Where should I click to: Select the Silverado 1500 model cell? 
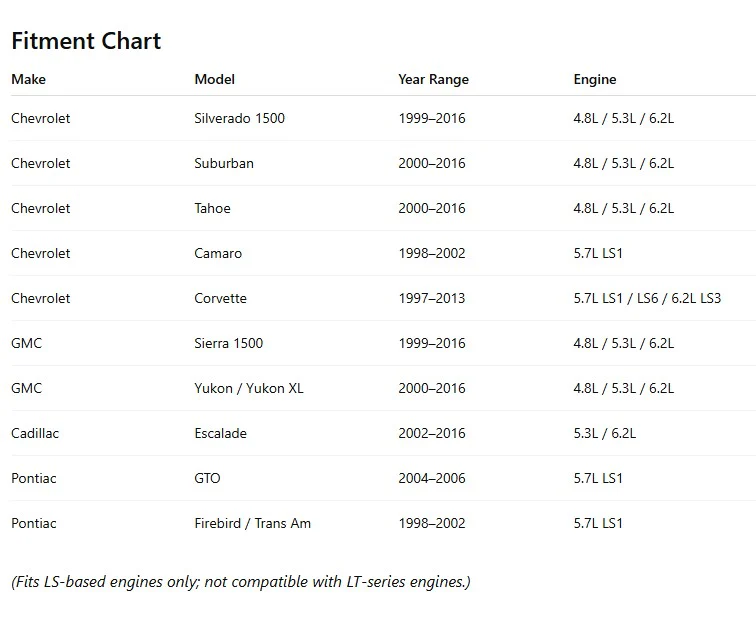[x=240, y=118]
